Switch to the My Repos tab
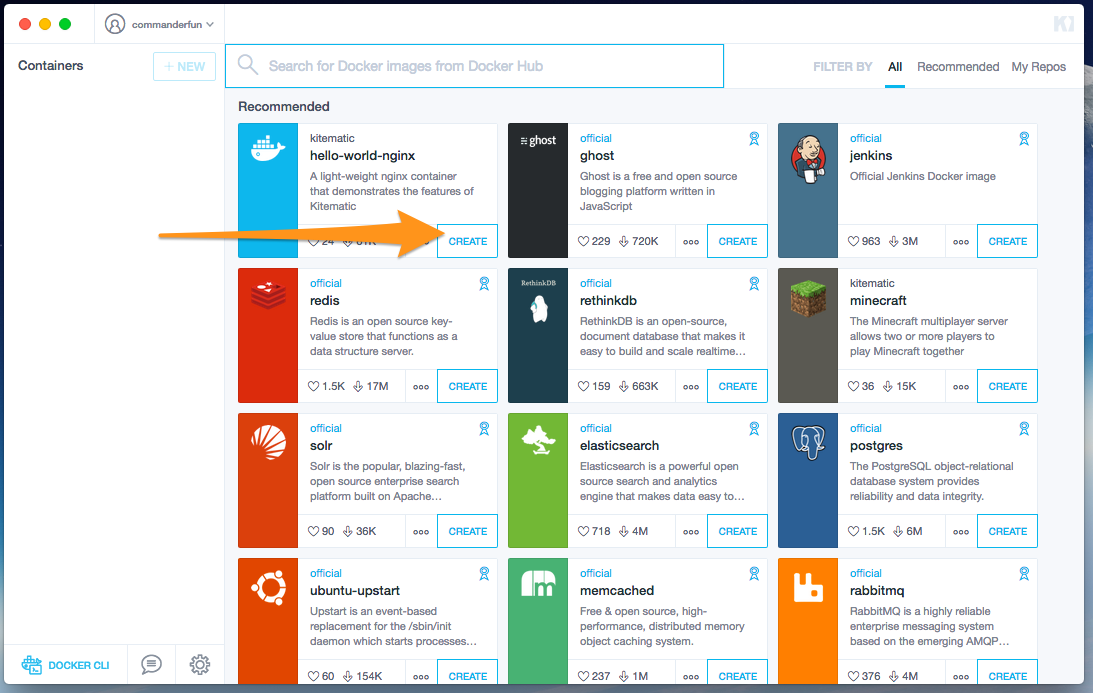1093x693 pixels. click(x=1039, y=67)
